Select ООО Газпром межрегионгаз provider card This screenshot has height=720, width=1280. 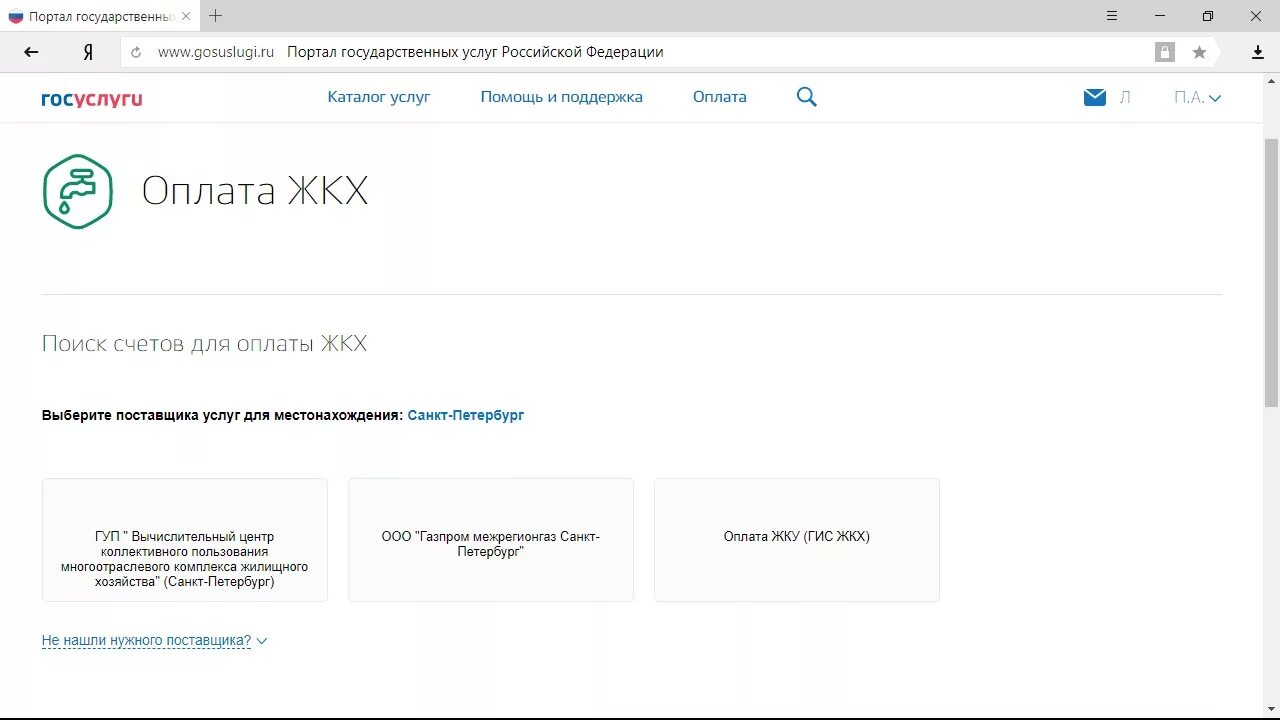(491, 540)
